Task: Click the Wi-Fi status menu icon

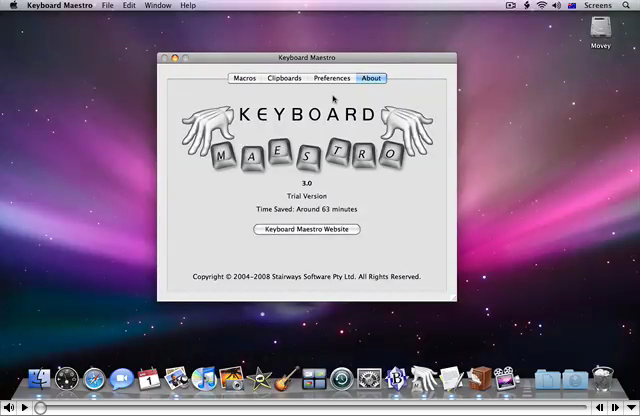Action: click(542, 5)
